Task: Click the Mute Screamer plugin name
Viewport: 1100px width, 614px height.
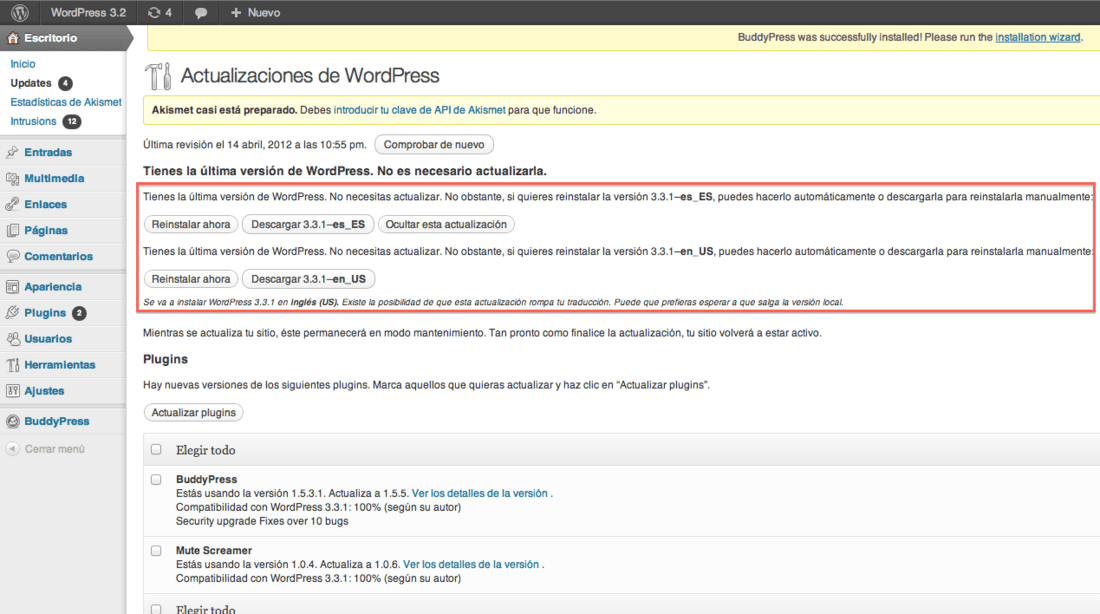Action: (214, 550)
